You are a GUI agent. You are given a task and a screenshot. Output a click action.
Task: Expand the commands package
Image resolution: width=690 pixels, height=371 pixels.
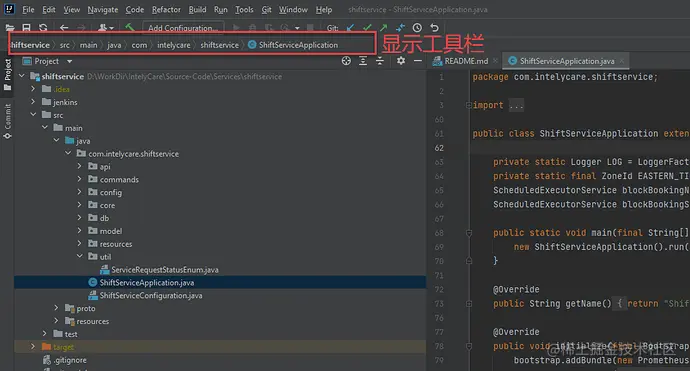80,179
